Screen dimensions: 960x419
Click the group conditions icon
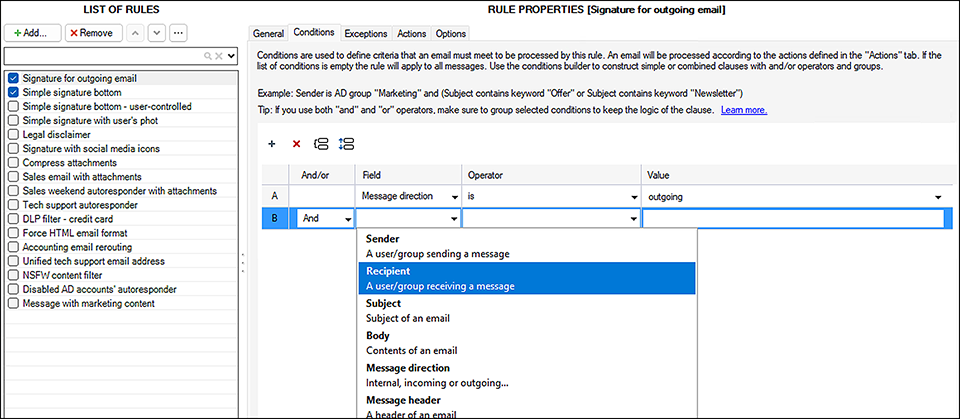(321, 144)
